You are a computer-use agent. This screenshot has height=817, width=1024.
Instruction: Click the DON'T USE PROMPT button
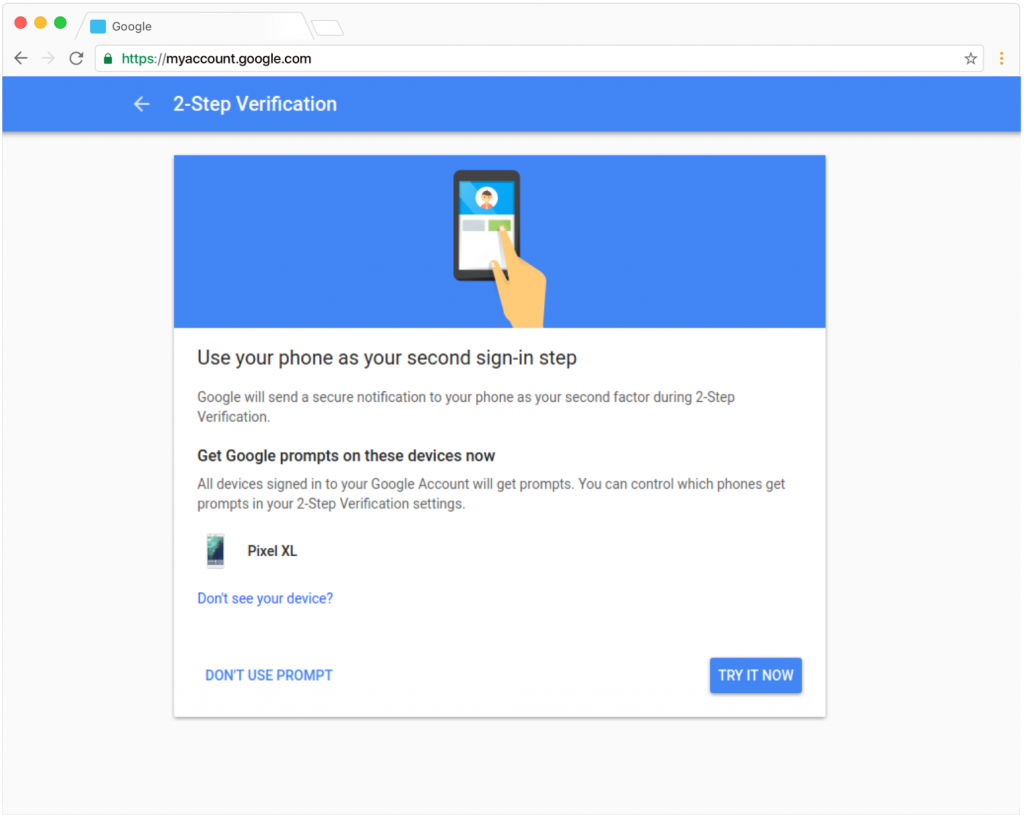click(268, 675)
